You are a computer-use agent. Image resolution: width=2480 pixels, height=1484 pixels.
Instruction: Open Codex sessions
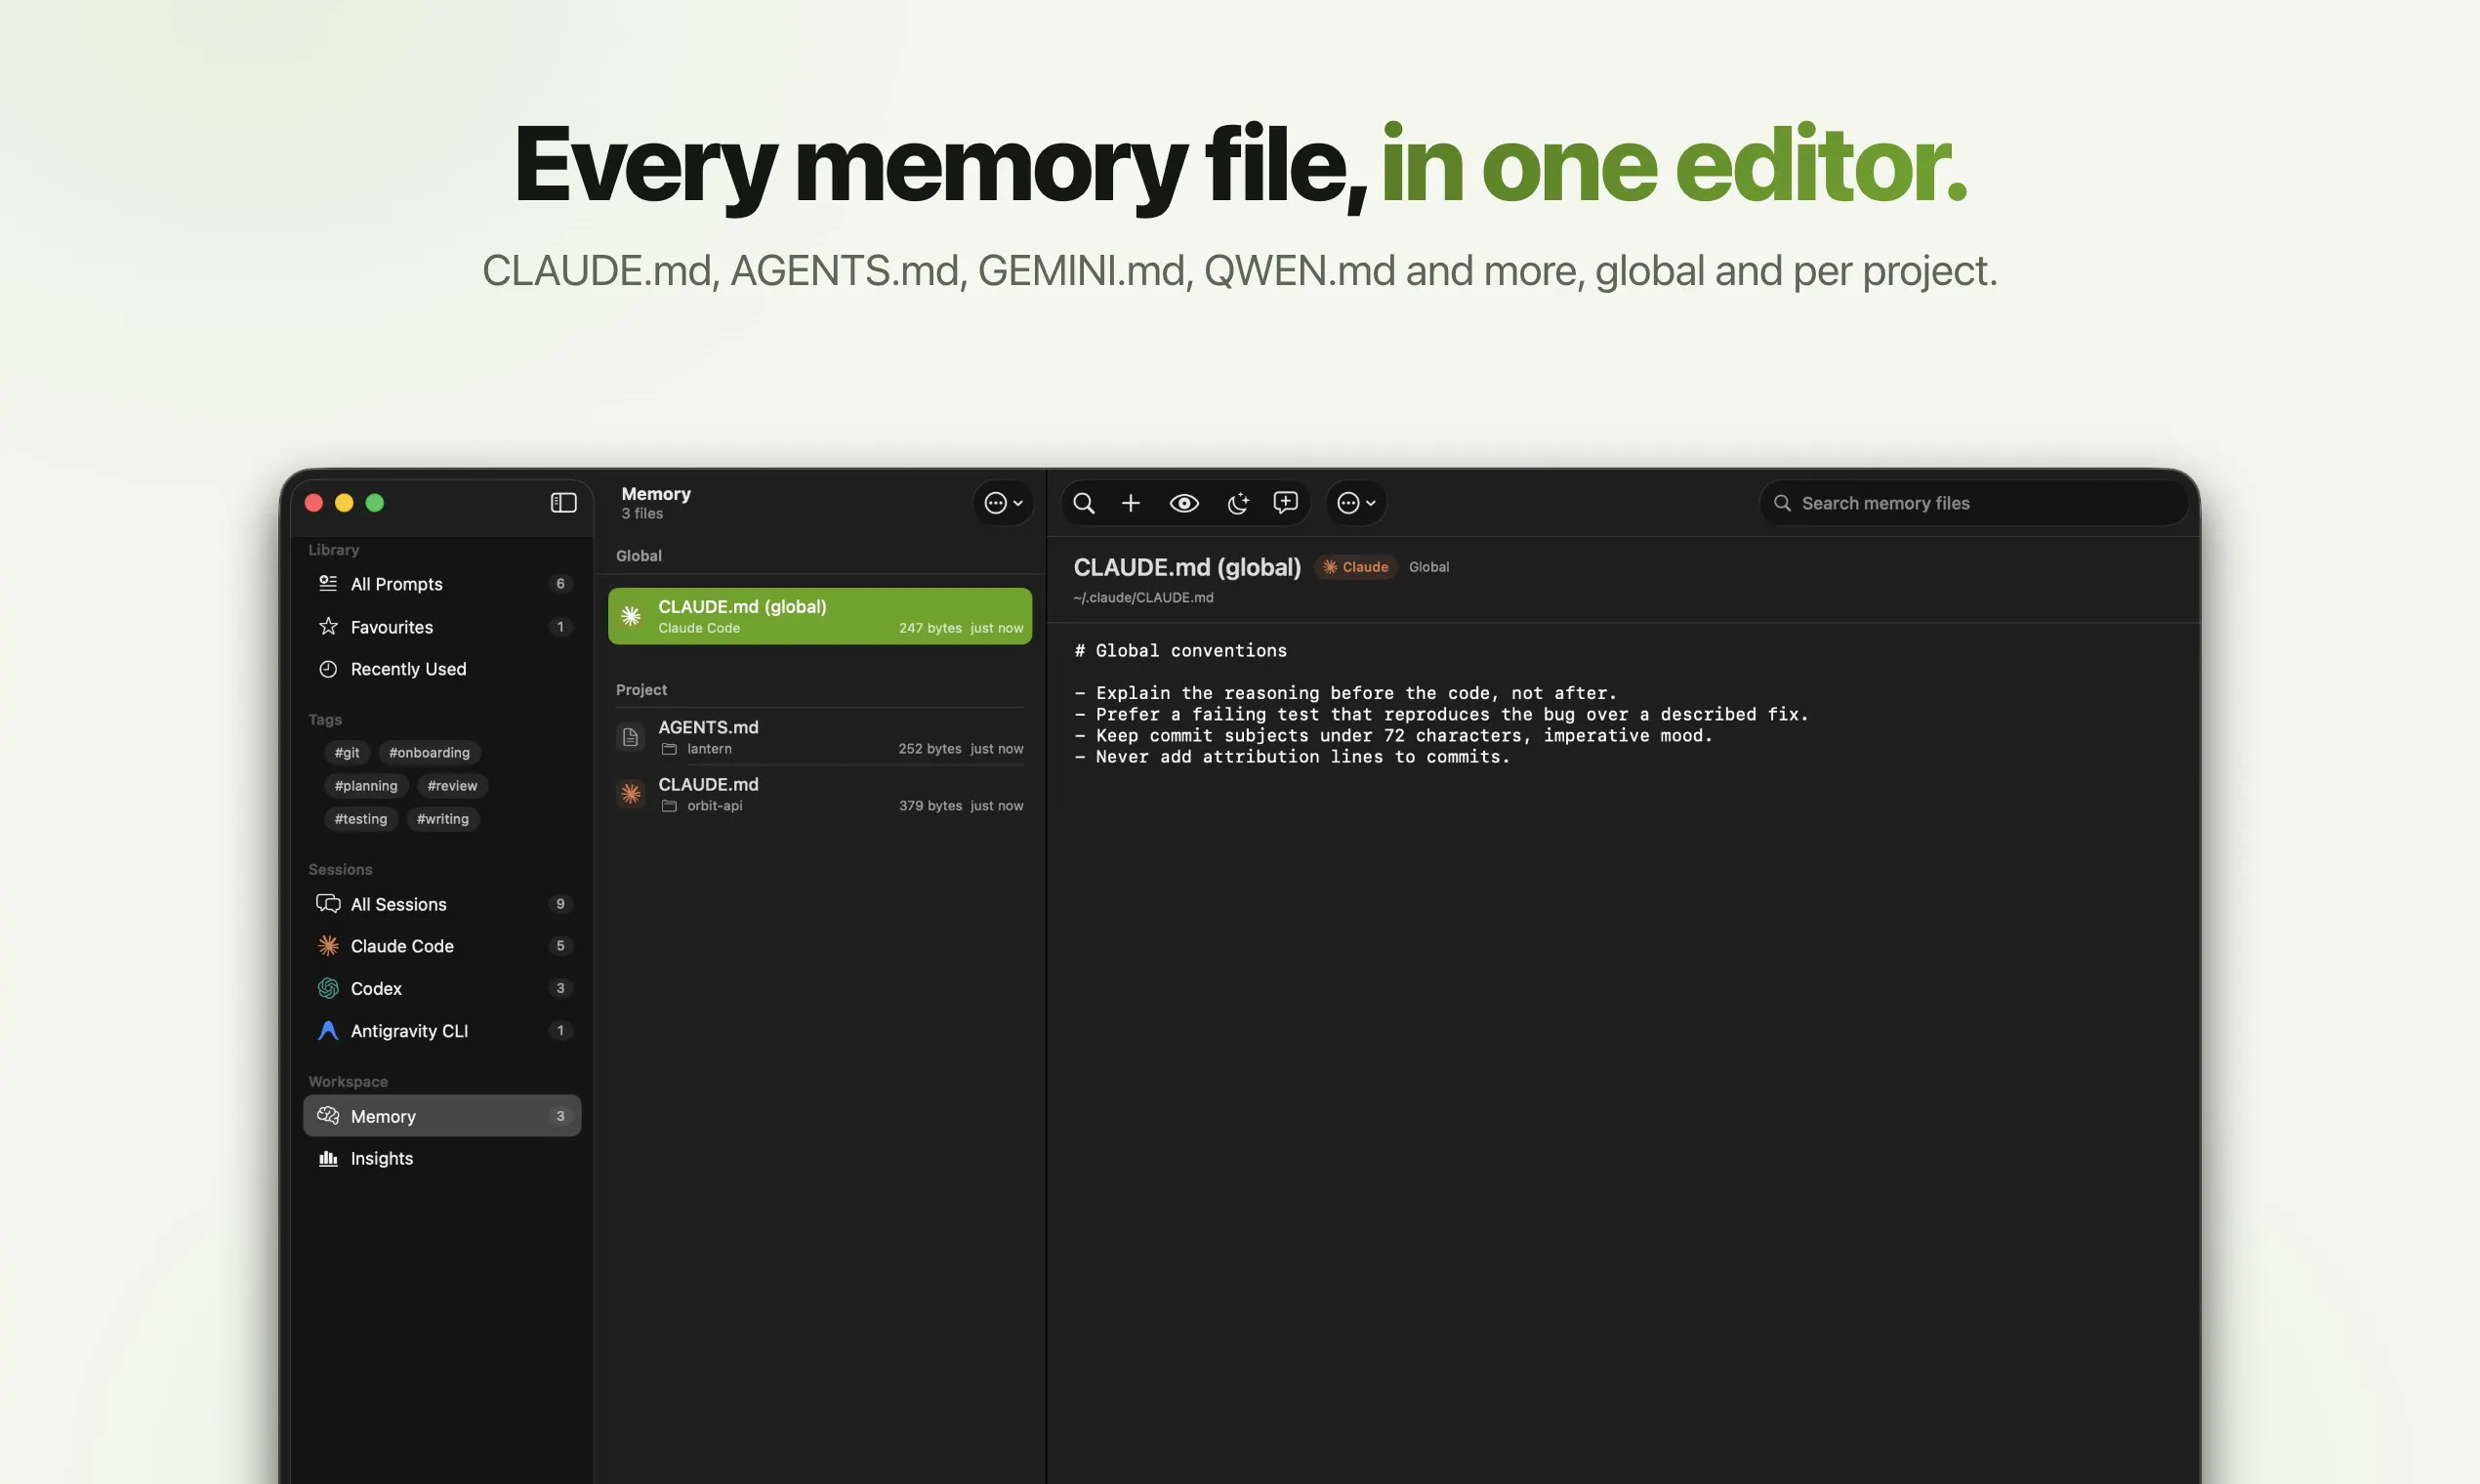pyautogui.click(x=442, y=988)
